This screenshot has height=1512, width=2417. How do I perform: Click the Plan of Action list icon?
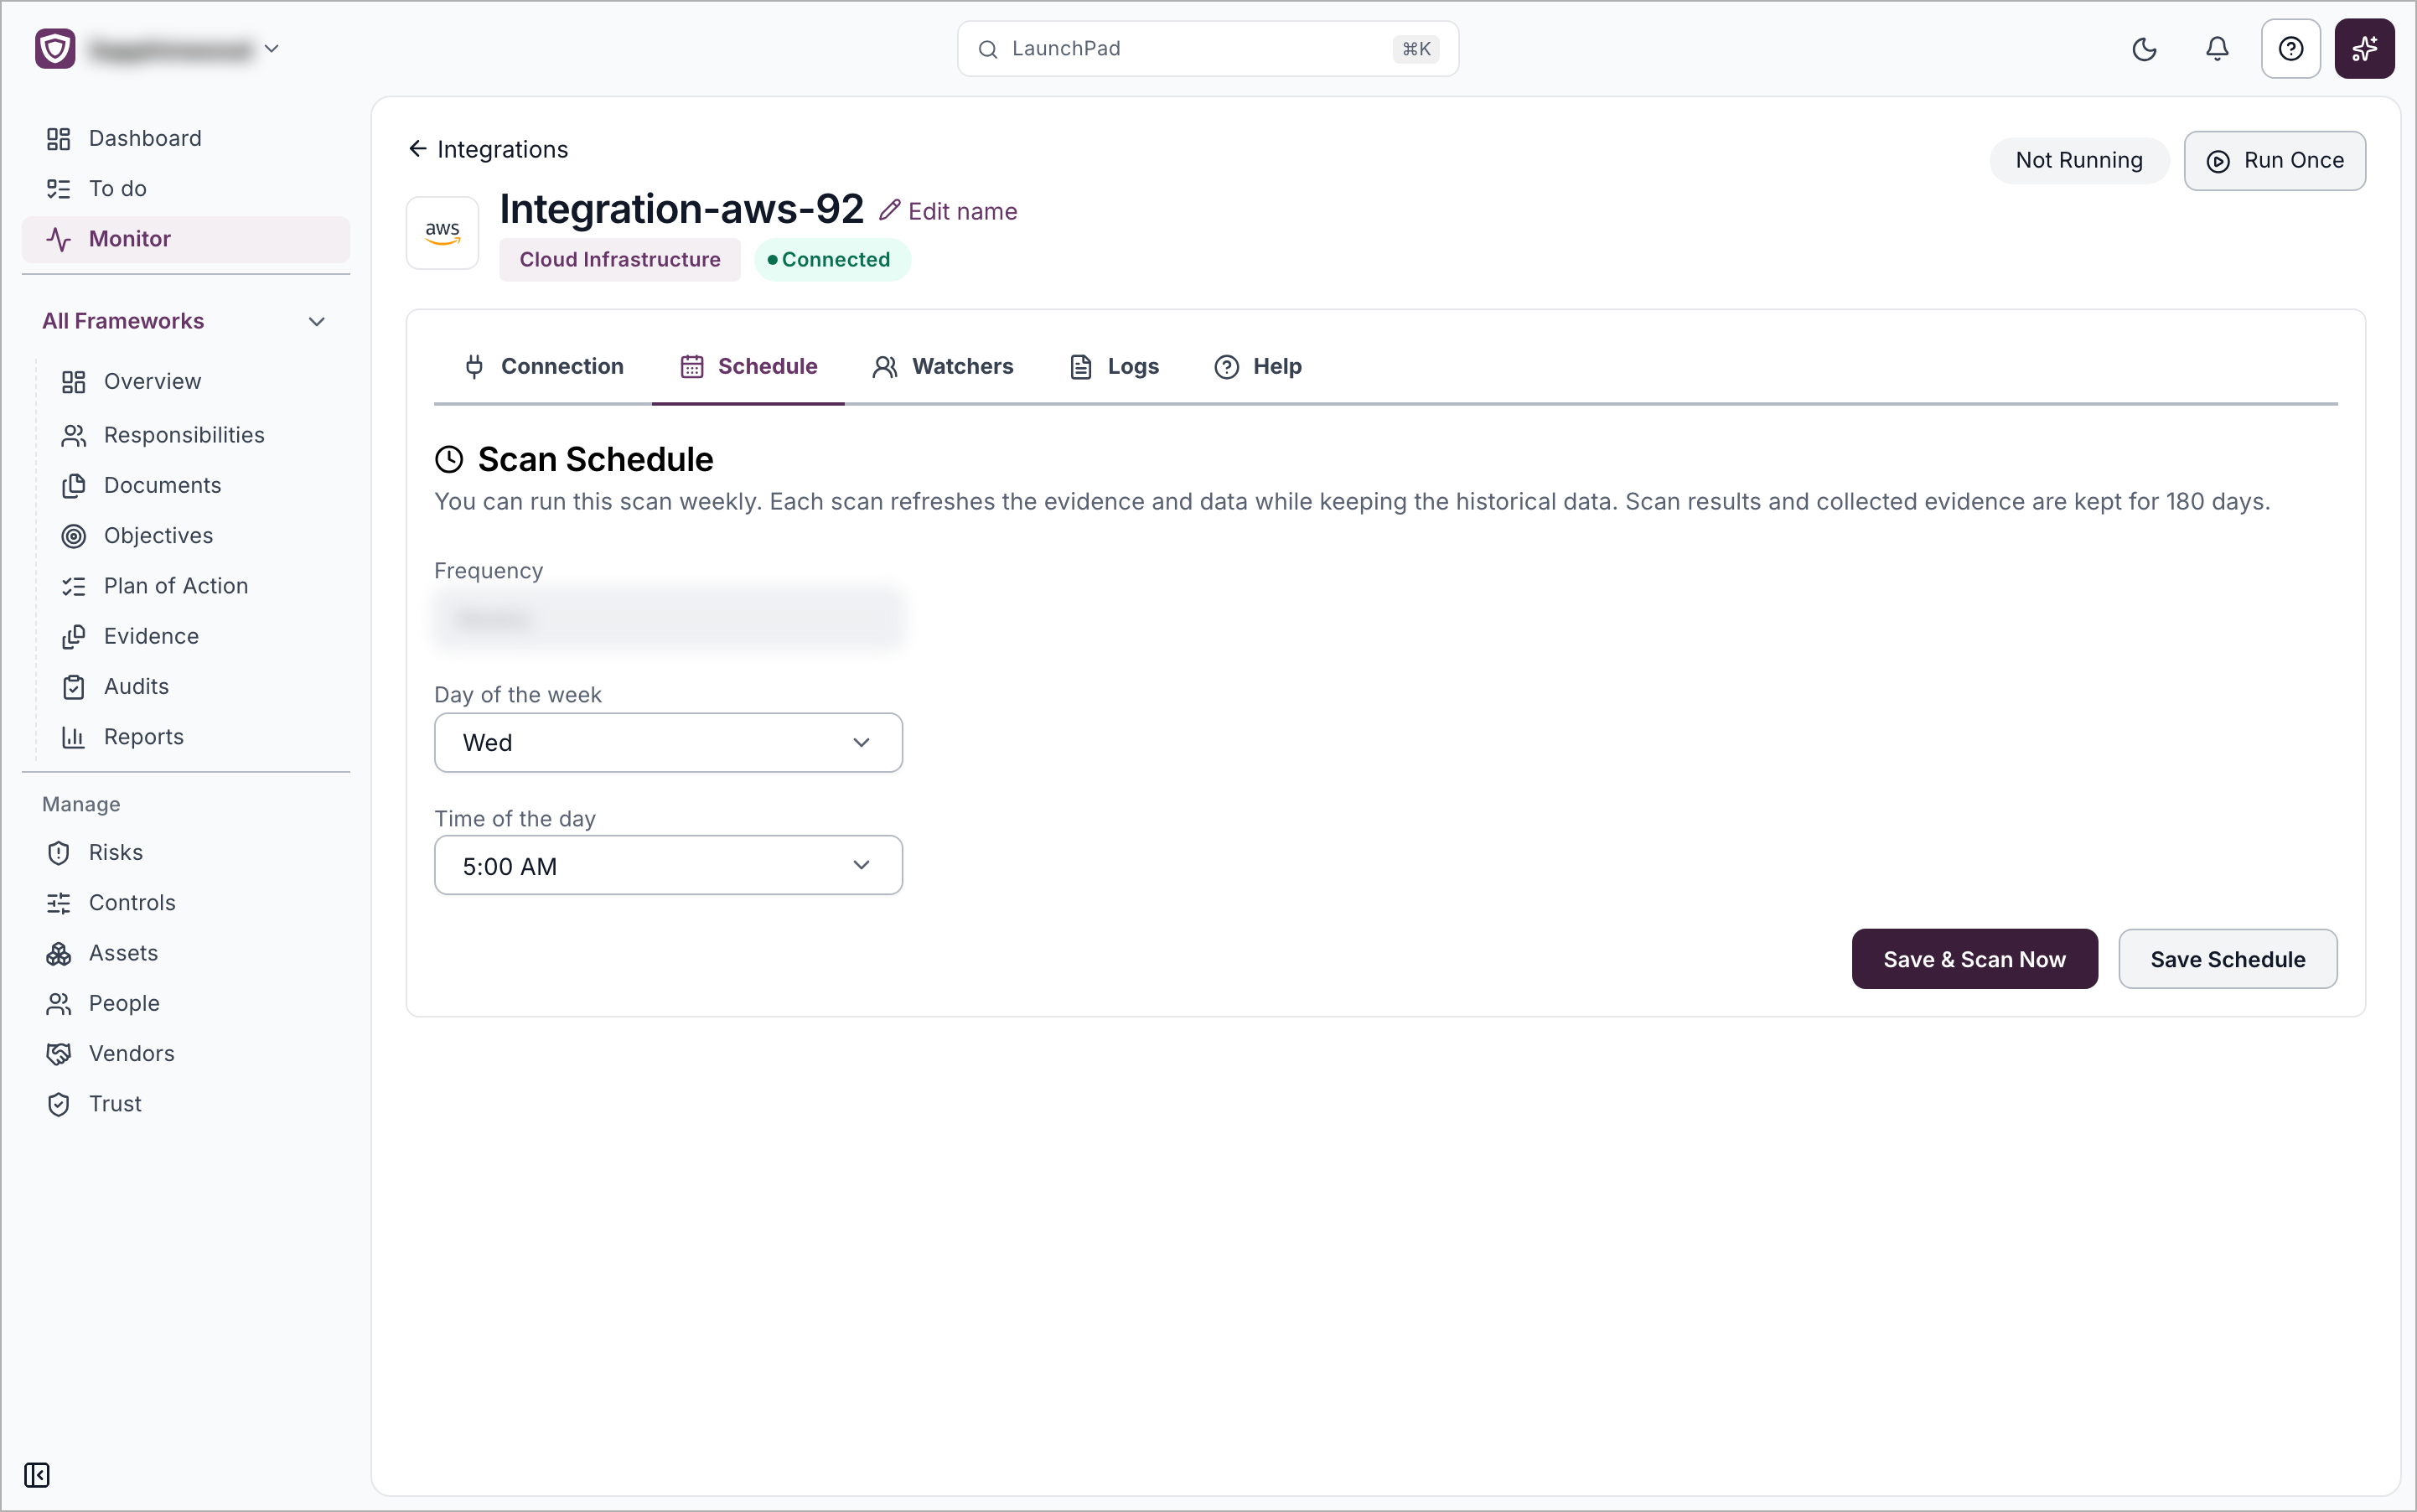point(73,585)
